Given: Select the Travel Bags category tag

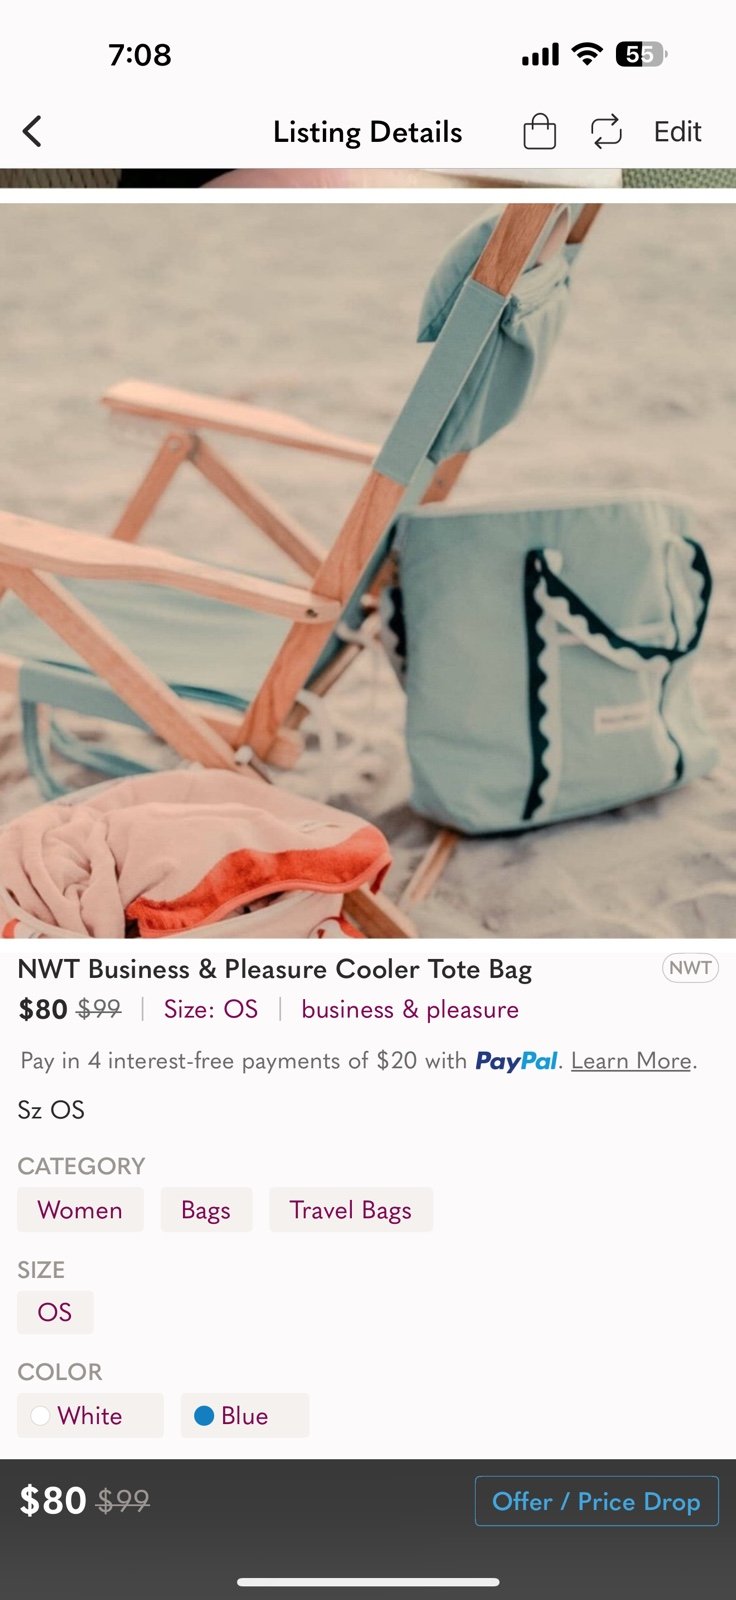Looking at the screenshot, I should [x=351, y=1210].
